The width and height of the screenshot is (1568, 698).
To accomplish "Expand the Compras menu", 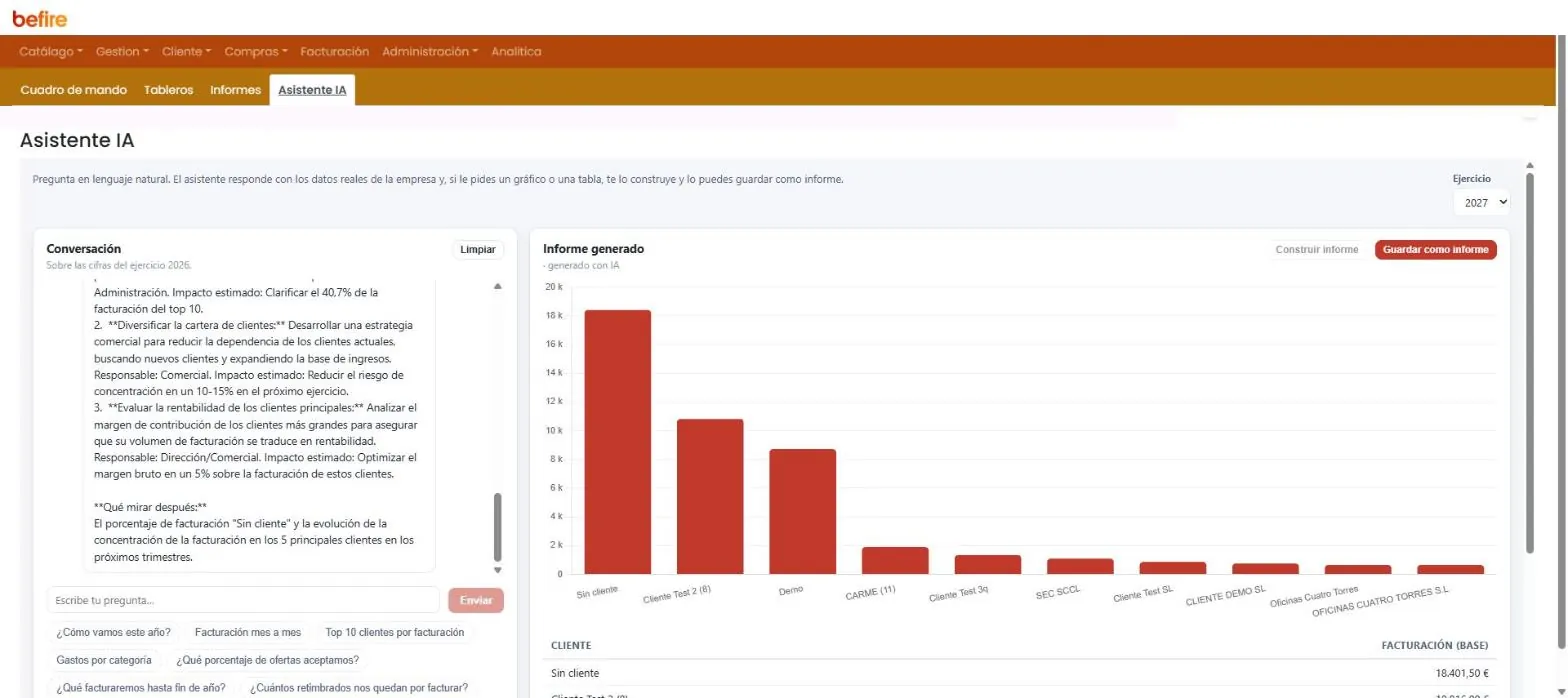I will click(256, 51).
